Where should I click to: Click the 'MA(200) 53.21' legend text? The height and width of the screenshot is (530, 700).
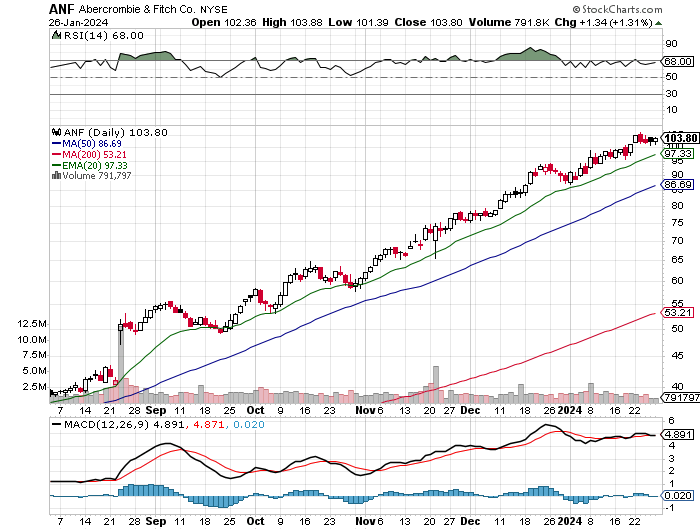(94, 154)
